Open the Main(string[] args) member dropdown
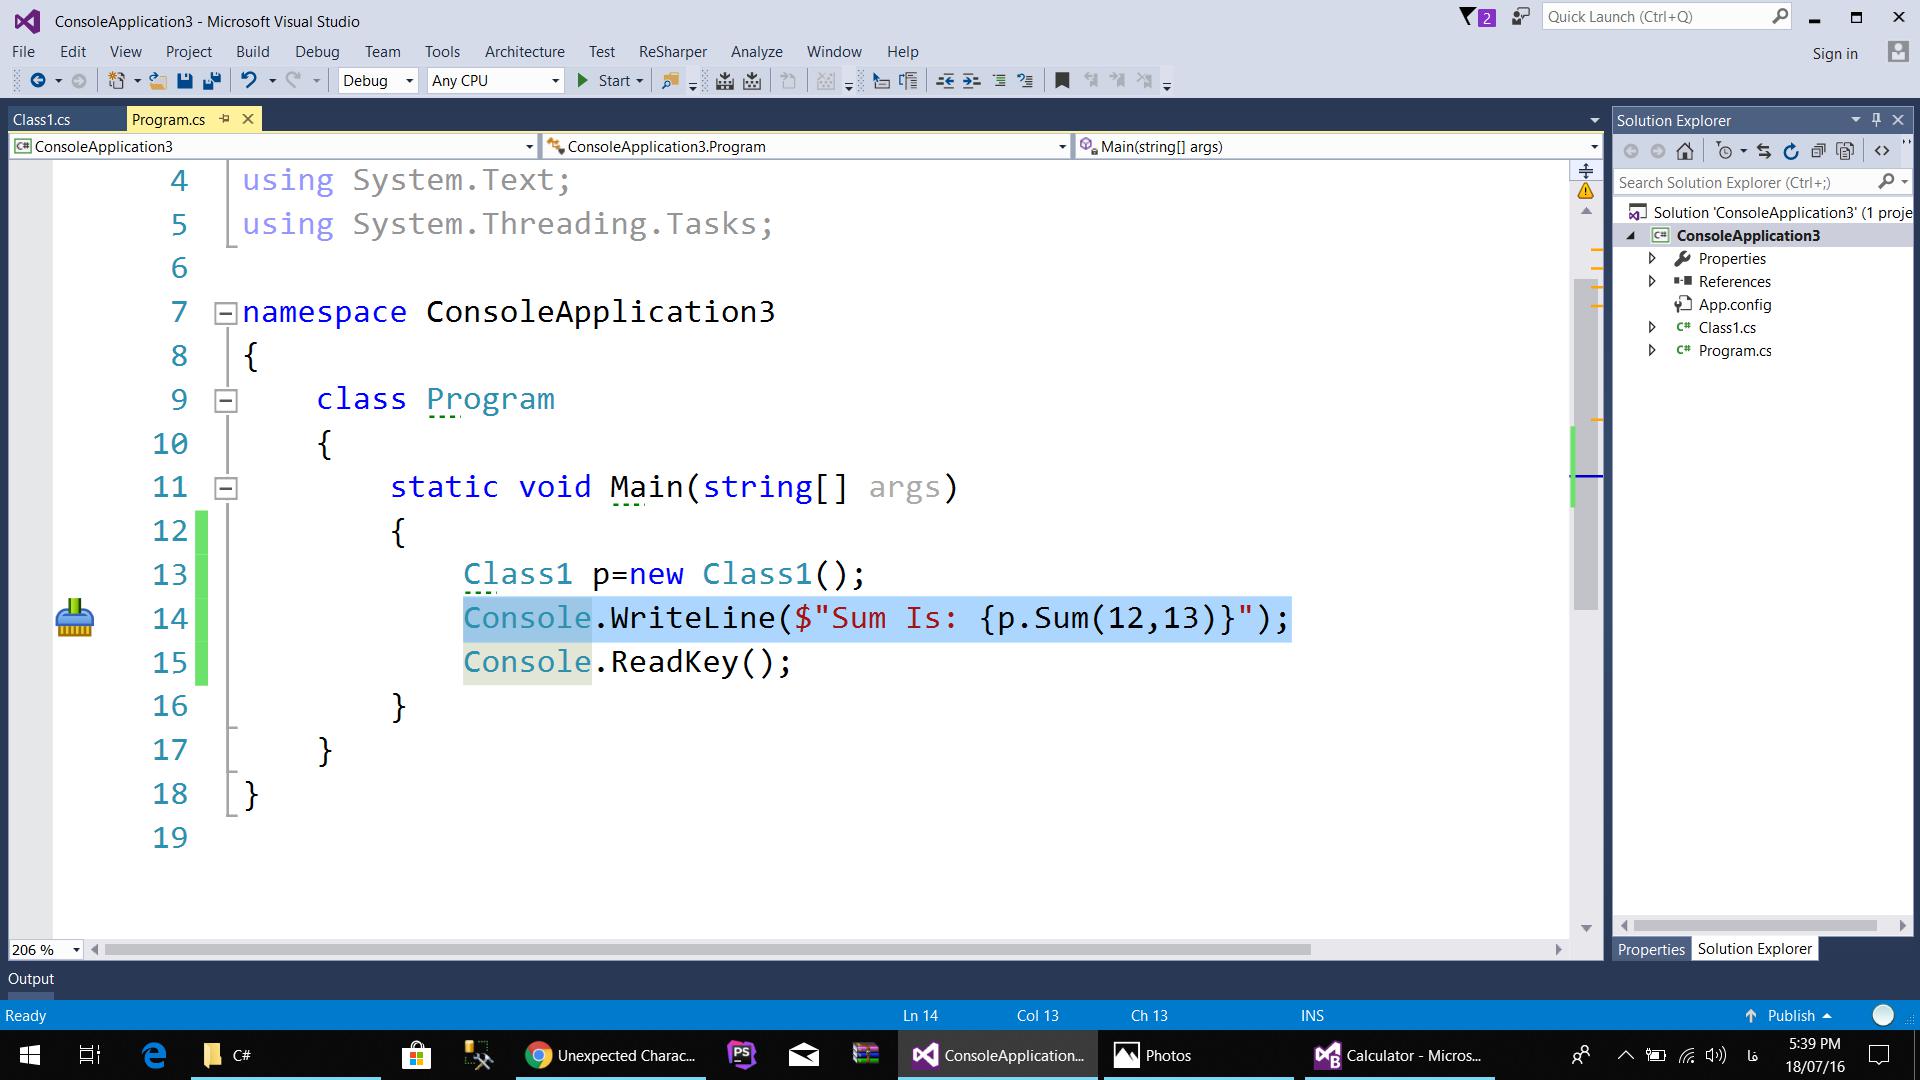This screenshot has height=1080, width=1920. click(x=1339, y=147)
